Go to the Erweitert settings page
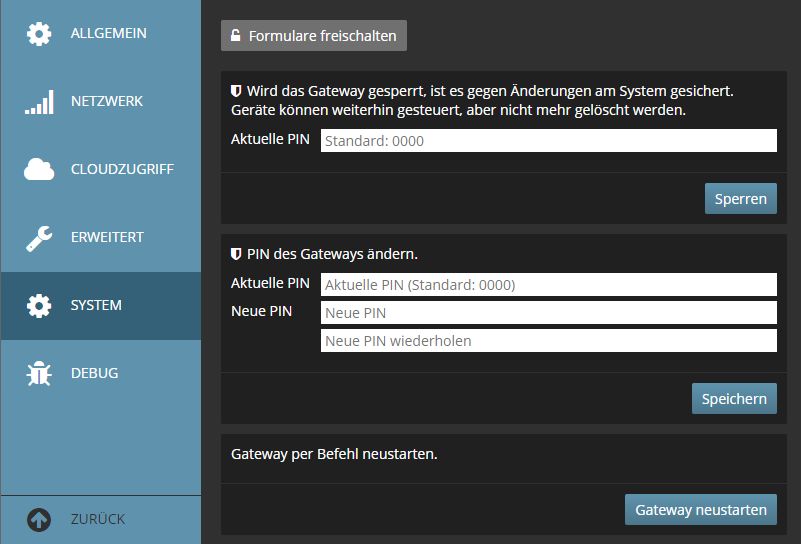The width and height of the screenshot is (801, 544). [x=107, y=238]
